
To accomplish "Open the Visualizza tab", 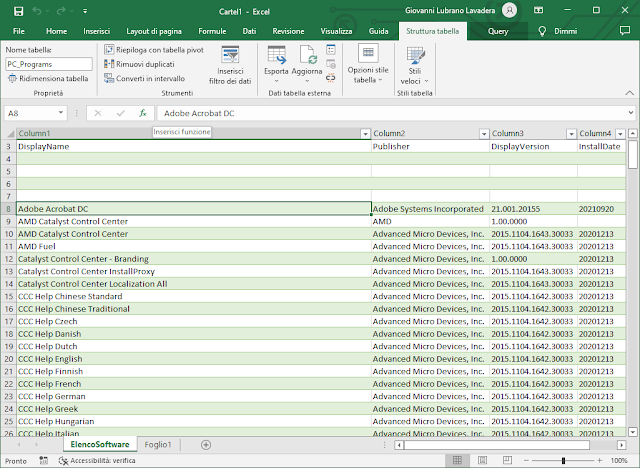I will point(336,31).
